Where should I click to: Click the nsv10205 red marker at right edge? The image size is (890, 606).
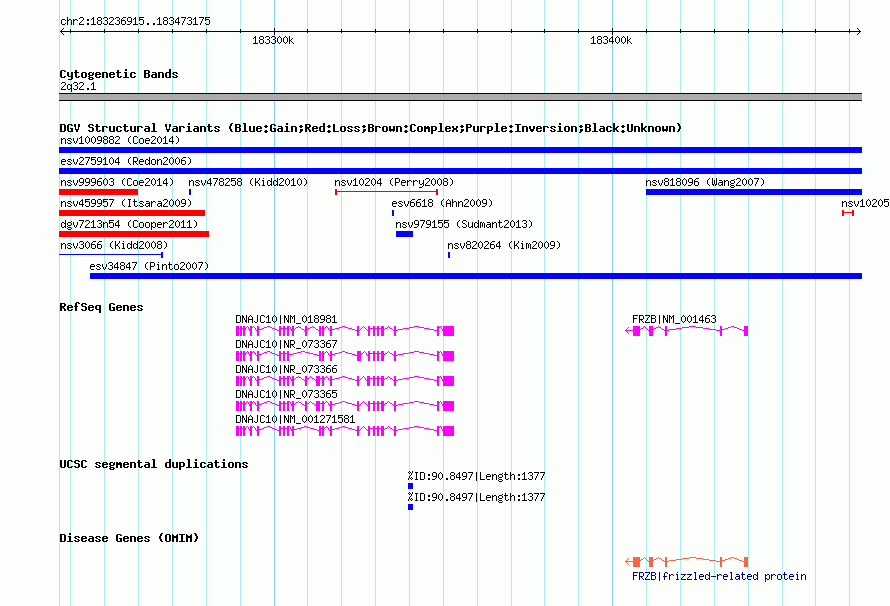(x=848, y=213)
